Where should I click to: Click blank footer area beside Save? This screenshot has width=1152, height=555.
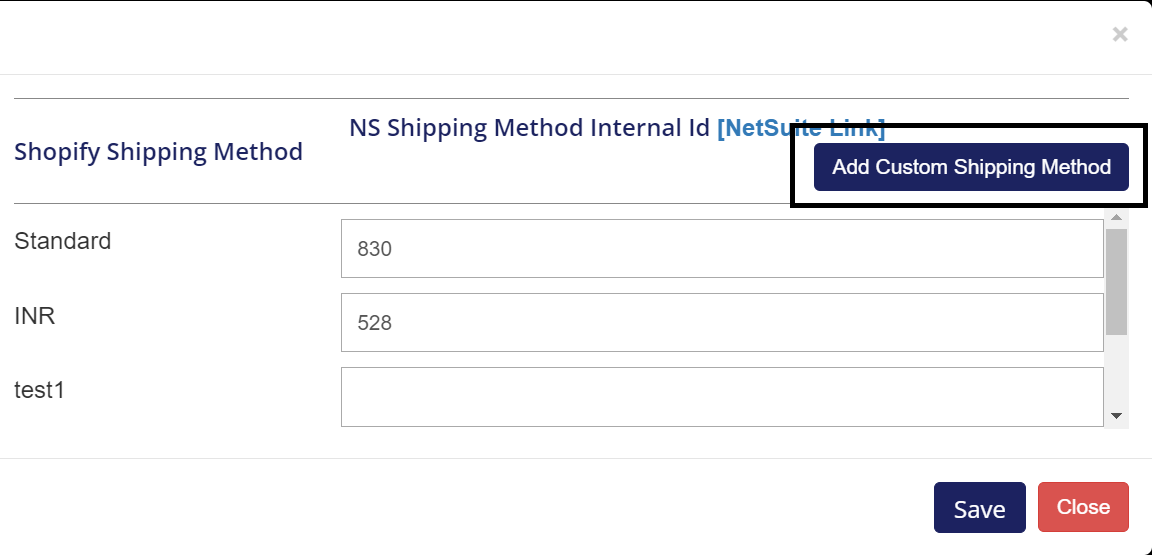point(500,507)
